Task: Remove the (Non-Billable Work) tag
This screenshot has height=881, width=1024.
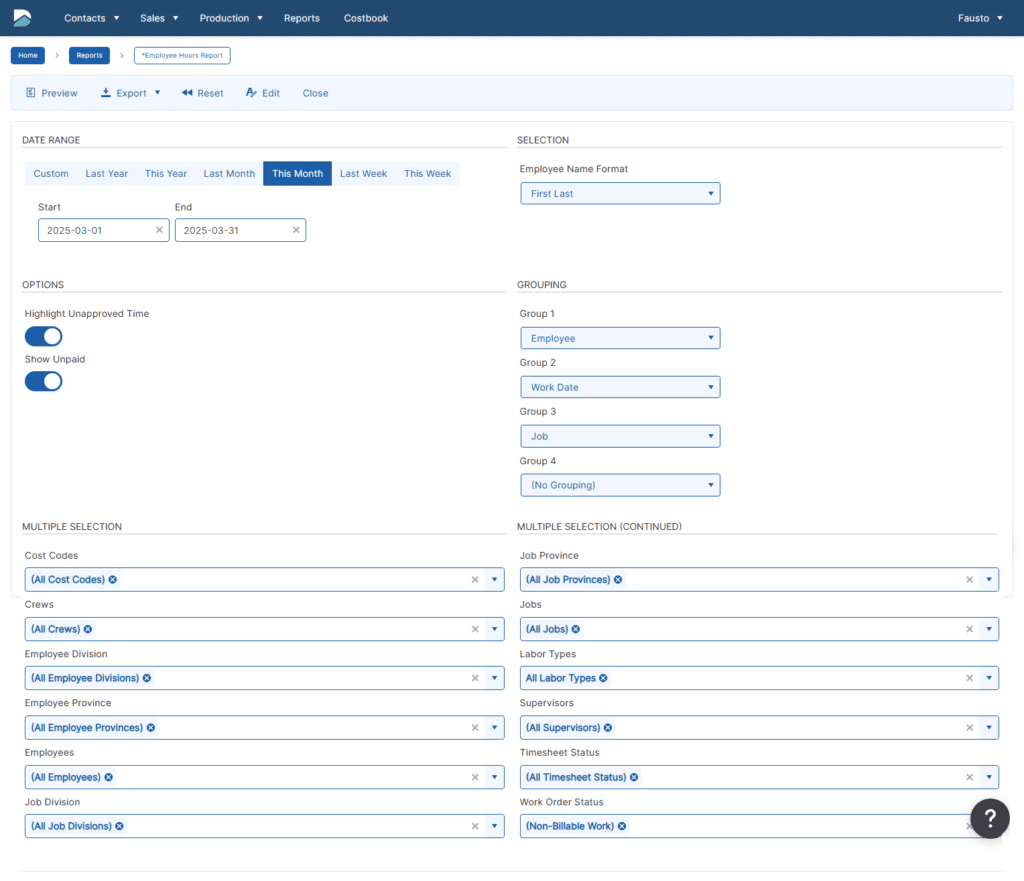Action: (x=622, y=826)
